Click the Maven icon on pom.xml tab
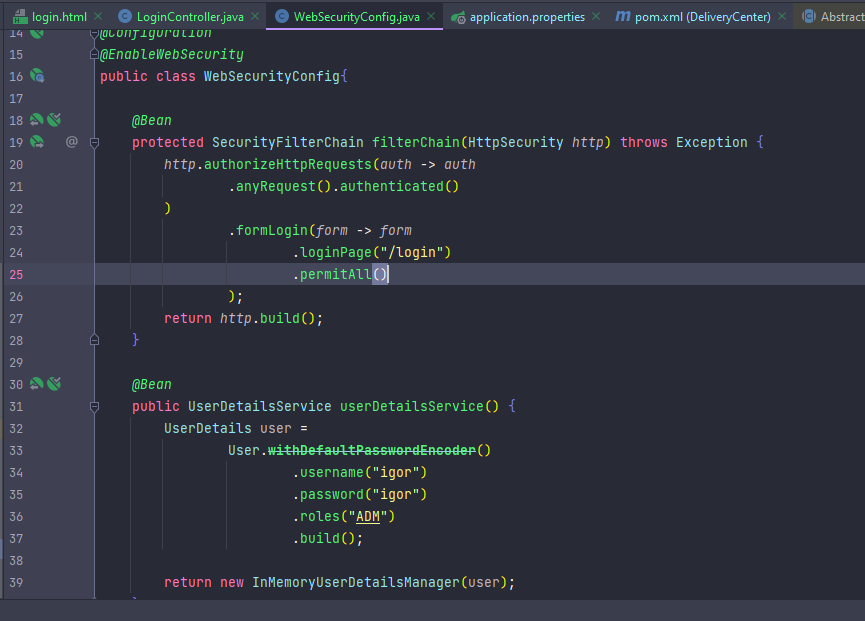Viewport: 865px width, 621px height. (x=623, y=17)
